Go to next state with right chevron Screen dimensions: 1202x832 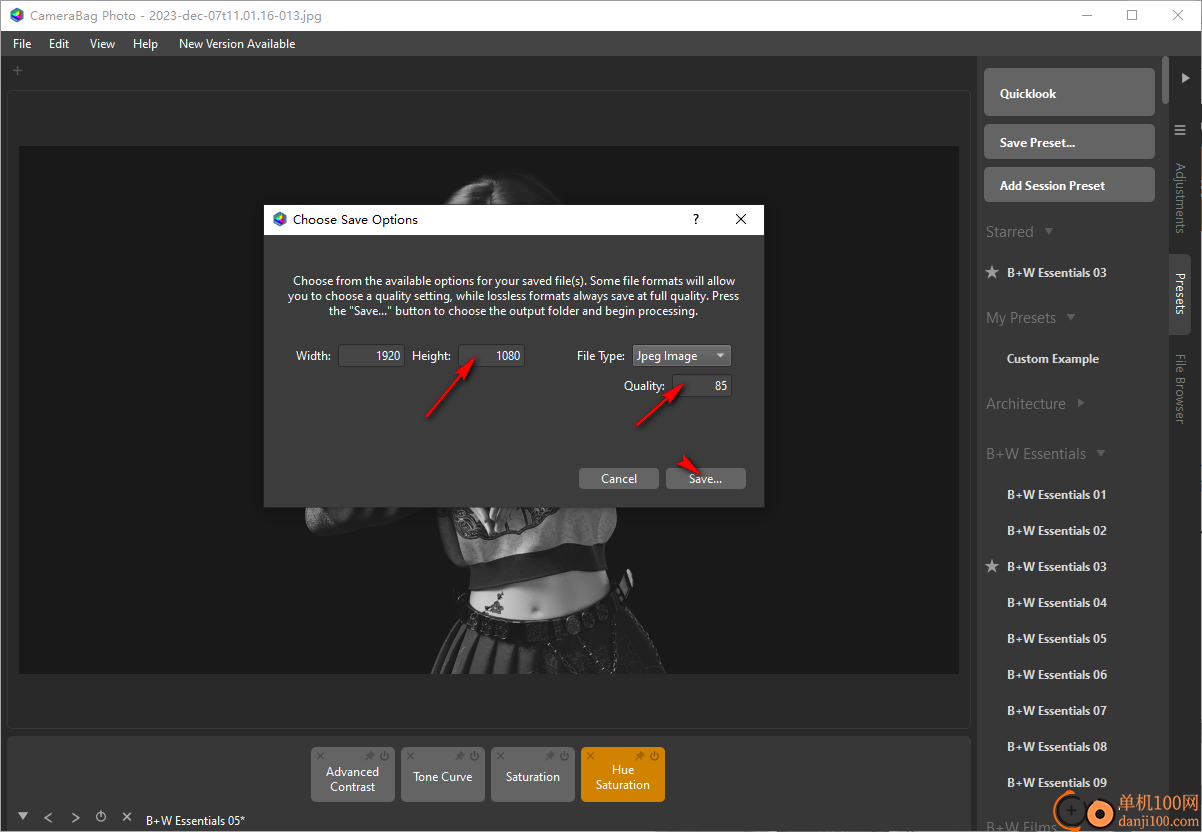click(x=75, y=817)
